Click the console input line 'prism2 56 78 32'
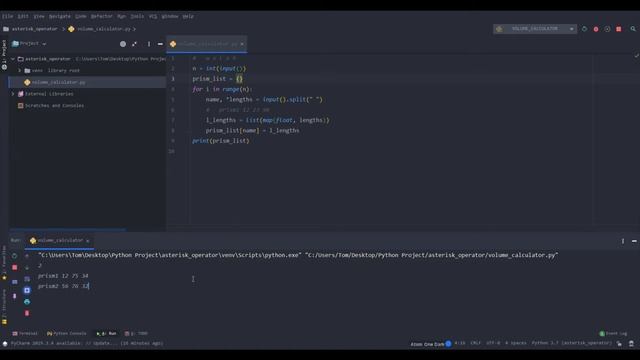 tap(63, 286)
